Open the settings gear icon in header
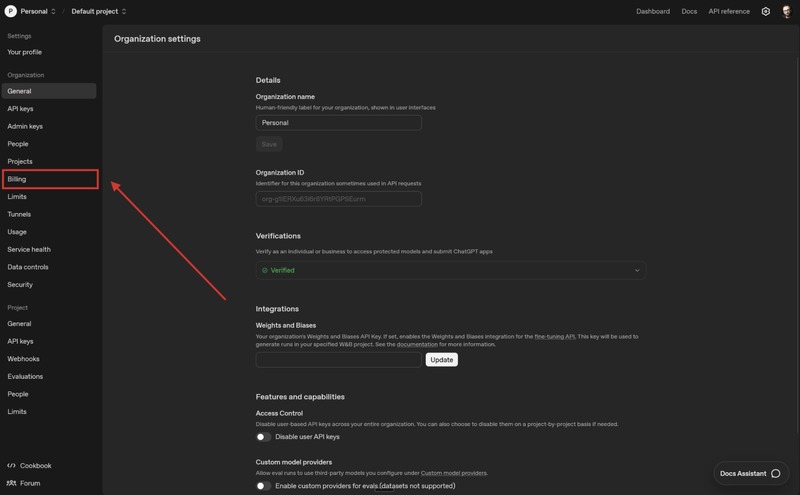 [x=765, y=11]
